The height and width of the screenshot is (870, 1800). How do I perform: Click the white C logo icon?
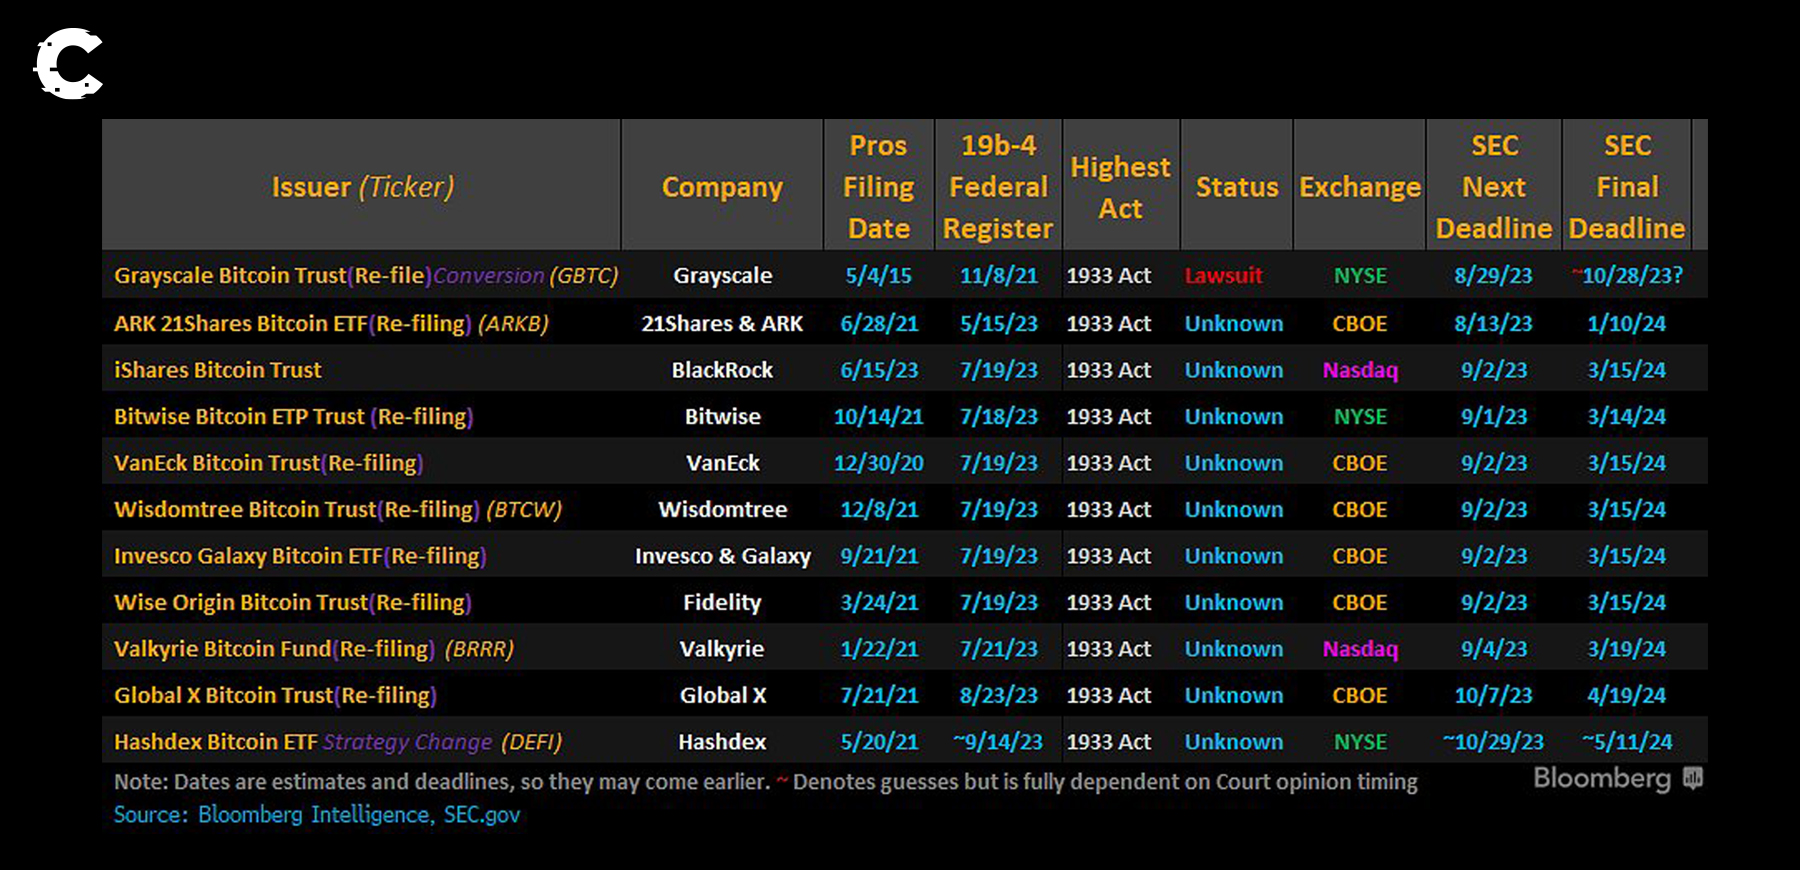pos(69,64)
